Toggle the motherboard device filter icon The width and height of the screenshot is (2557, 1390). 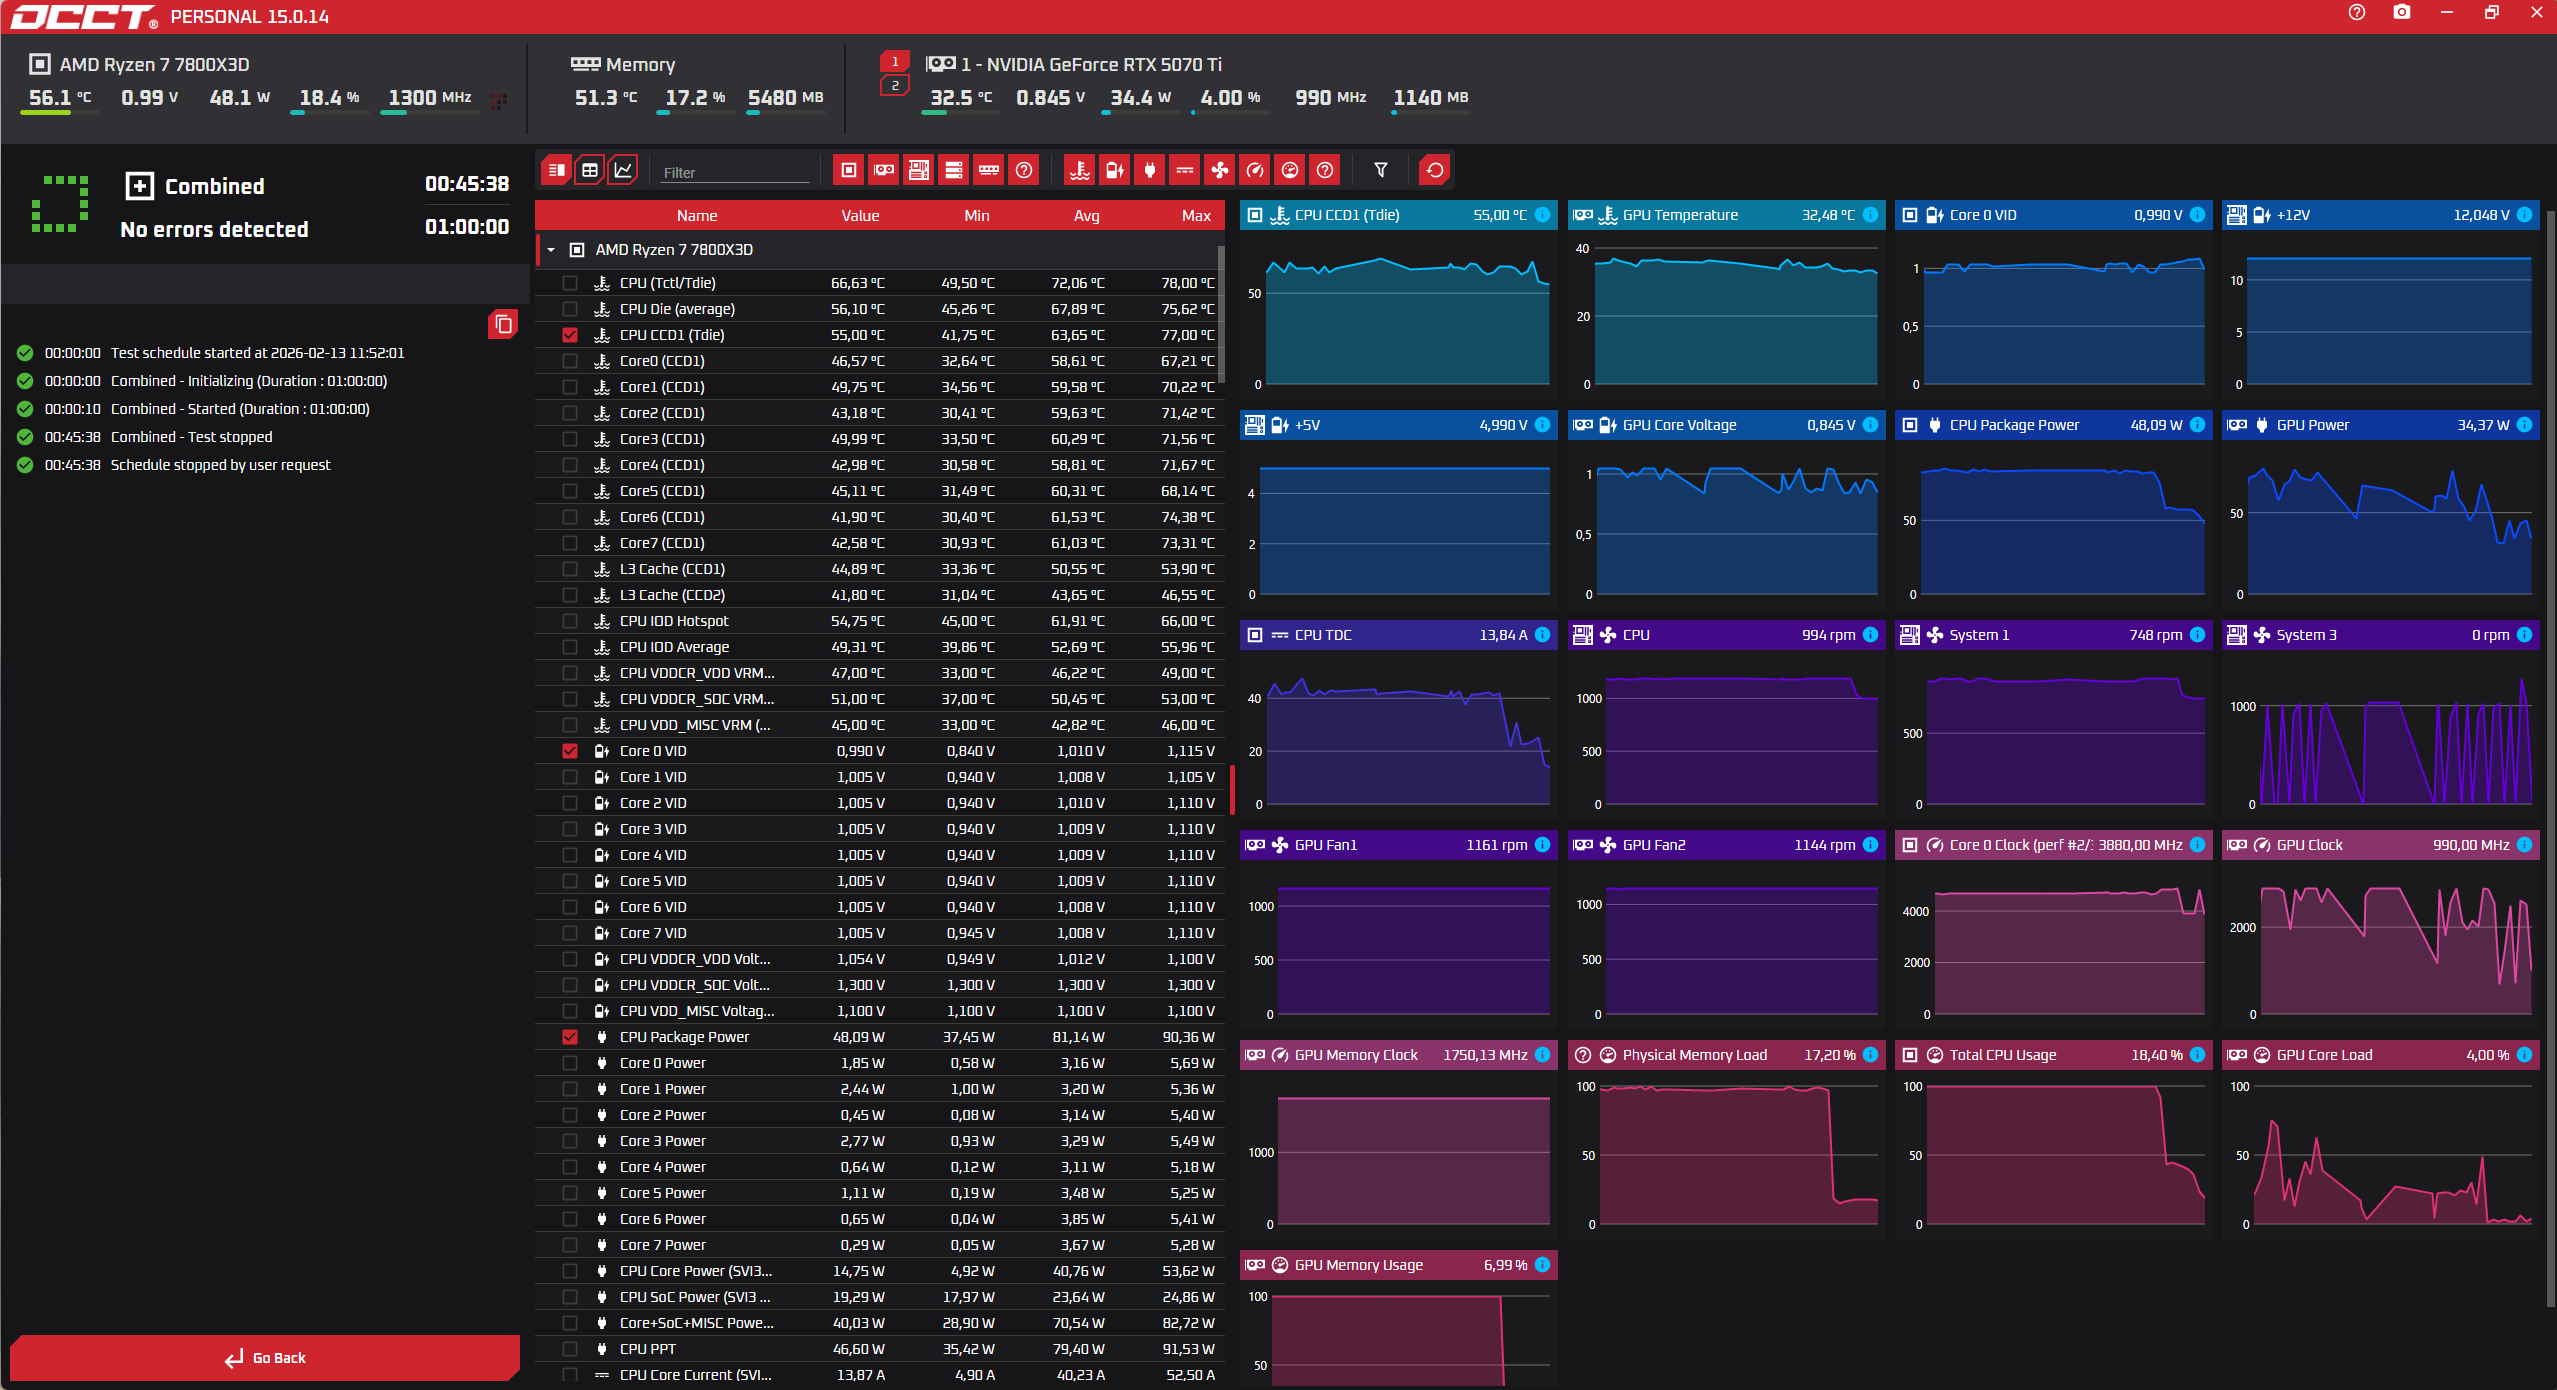tap(919, 170)
